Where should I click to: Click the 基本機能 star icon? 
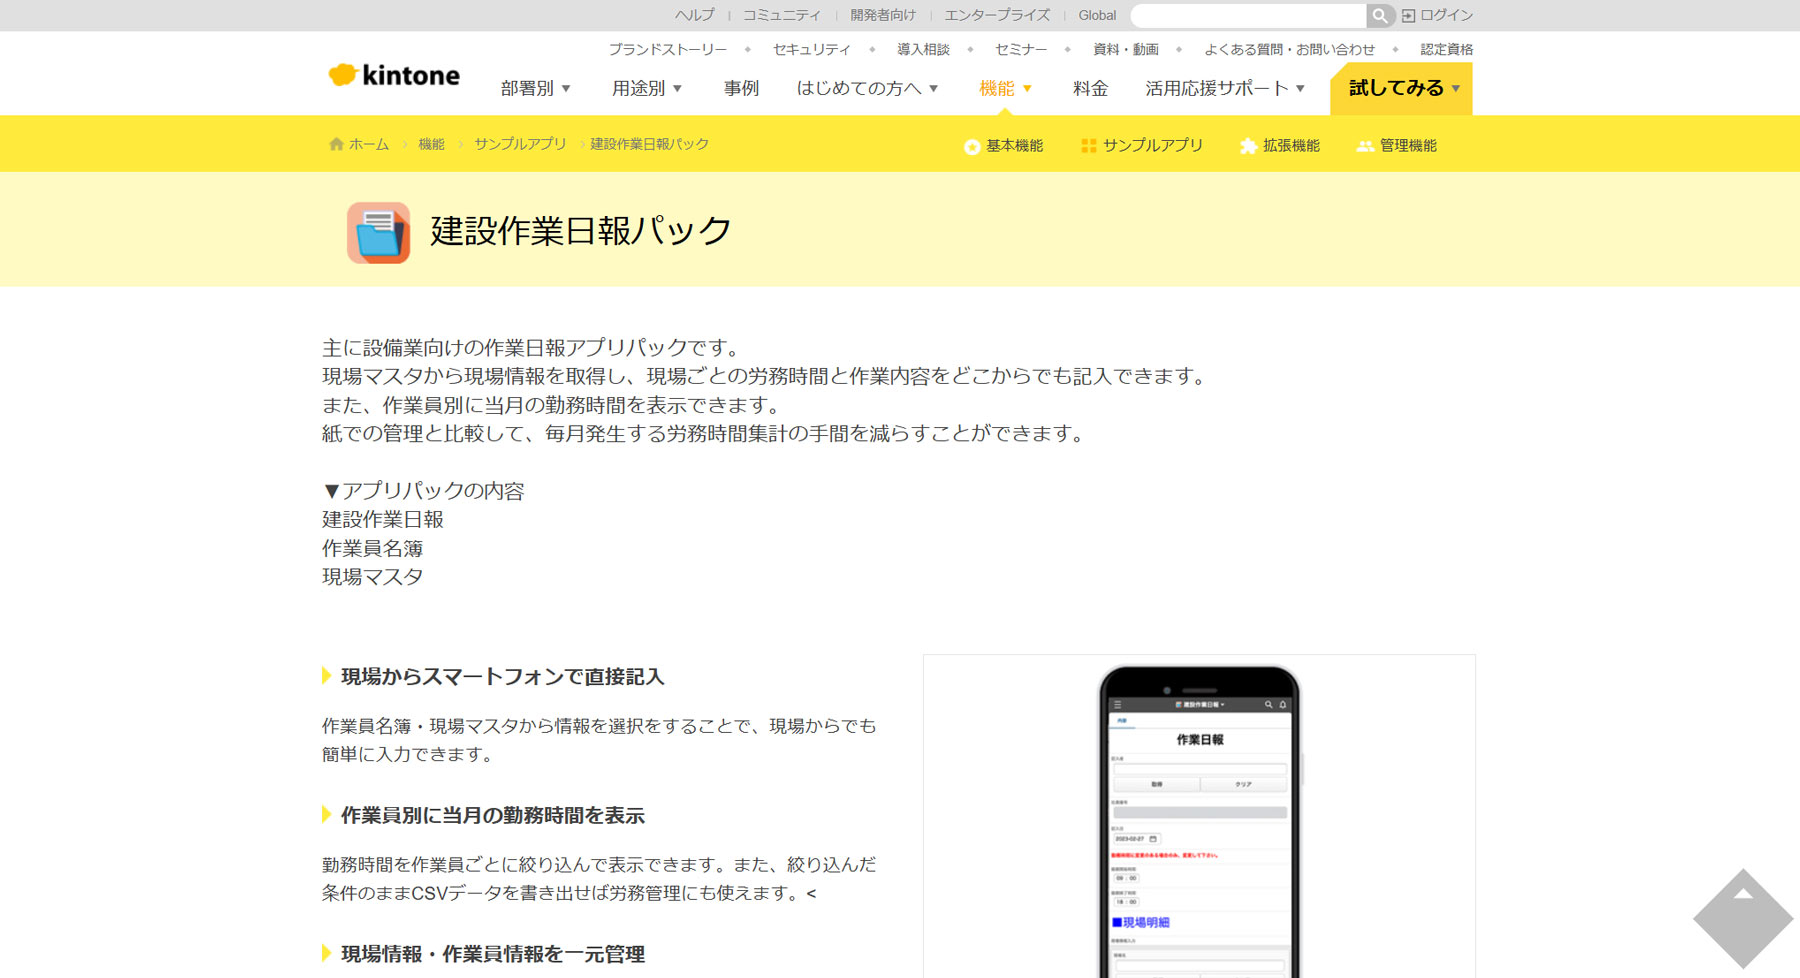[971, 146]
